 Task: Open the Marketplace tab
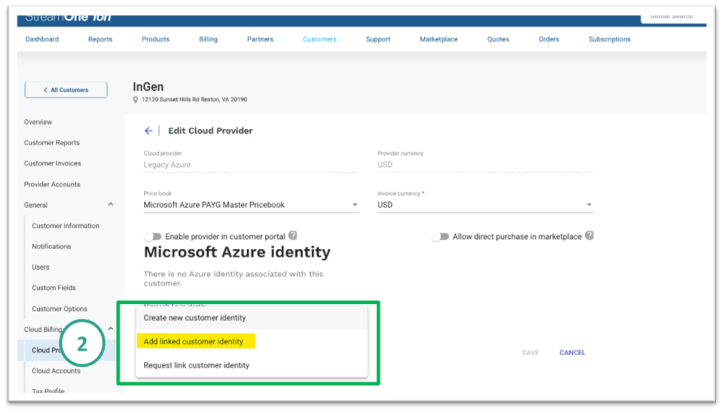click(438, 40)
